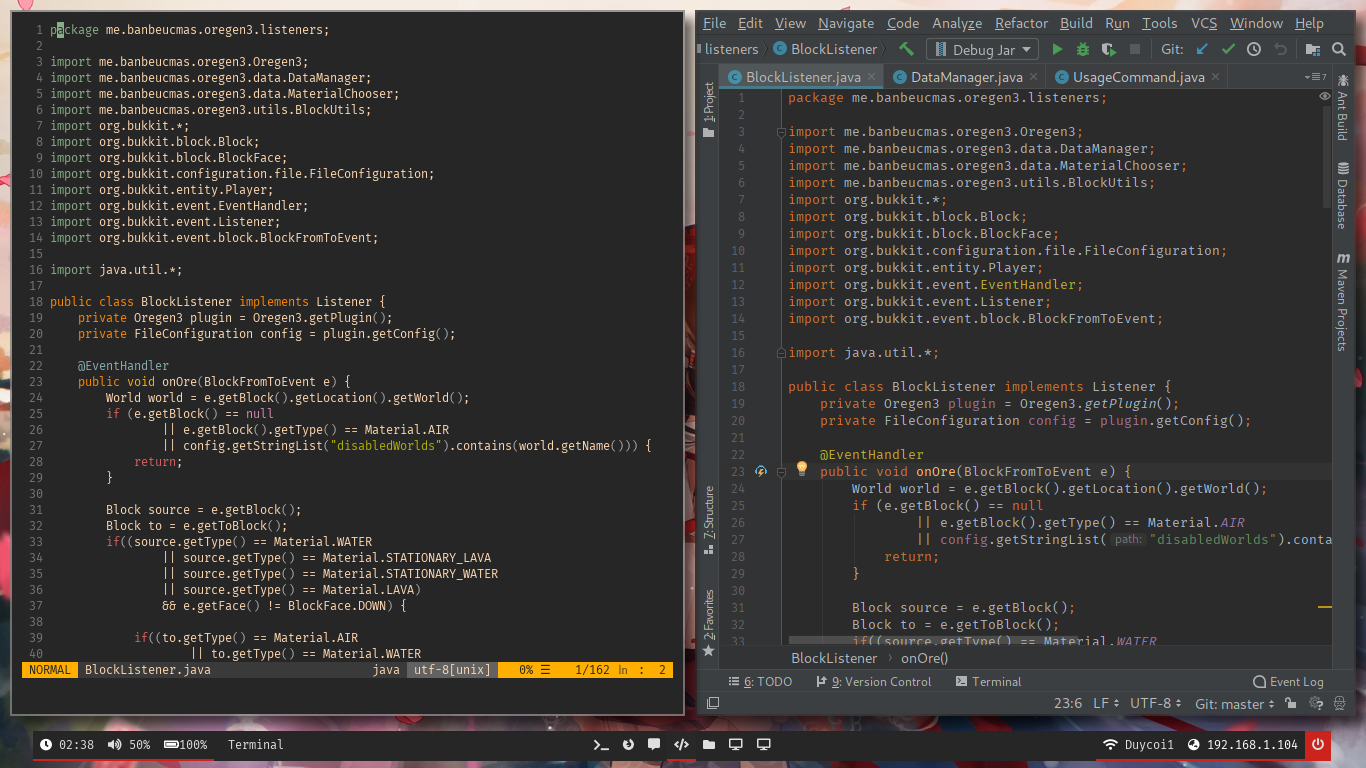
Task: Collapse the imports fold on line 3
Action: [x=779, y=132]
